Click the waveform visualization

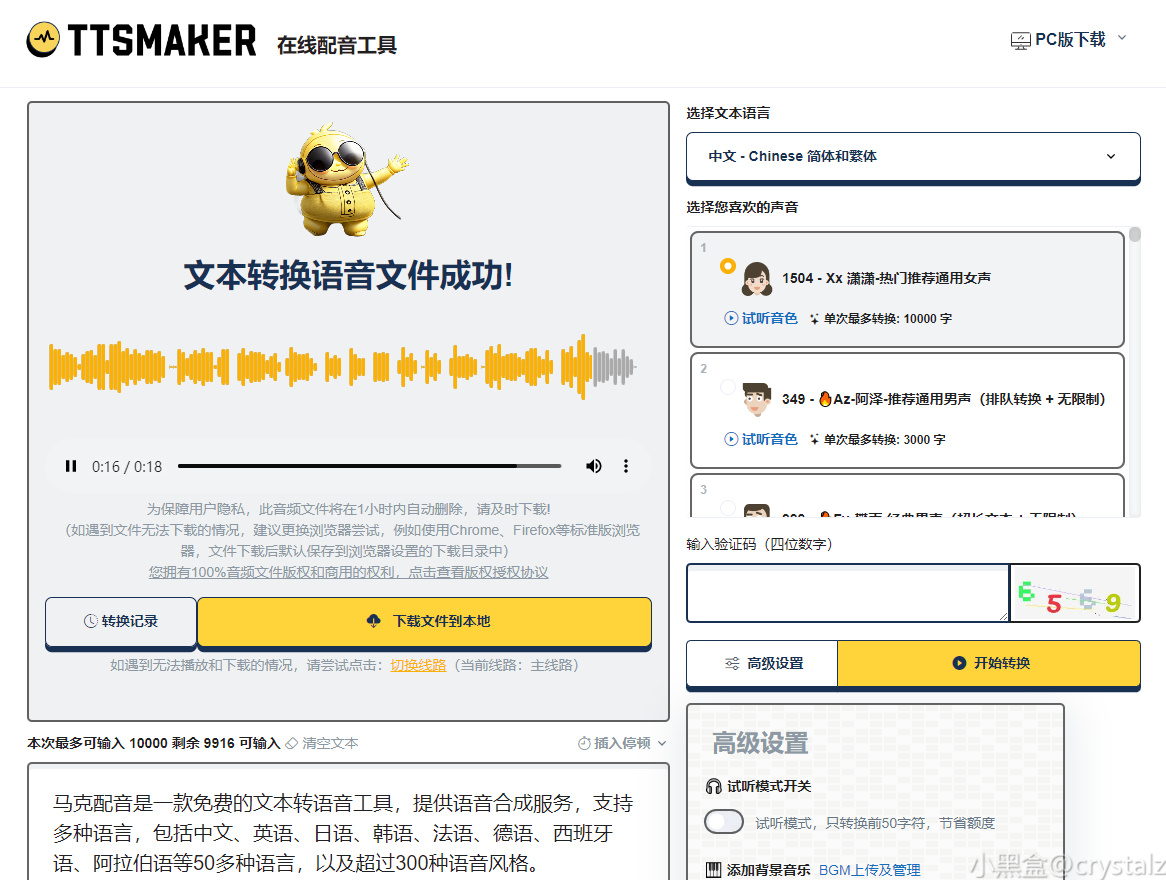(343, 367)
